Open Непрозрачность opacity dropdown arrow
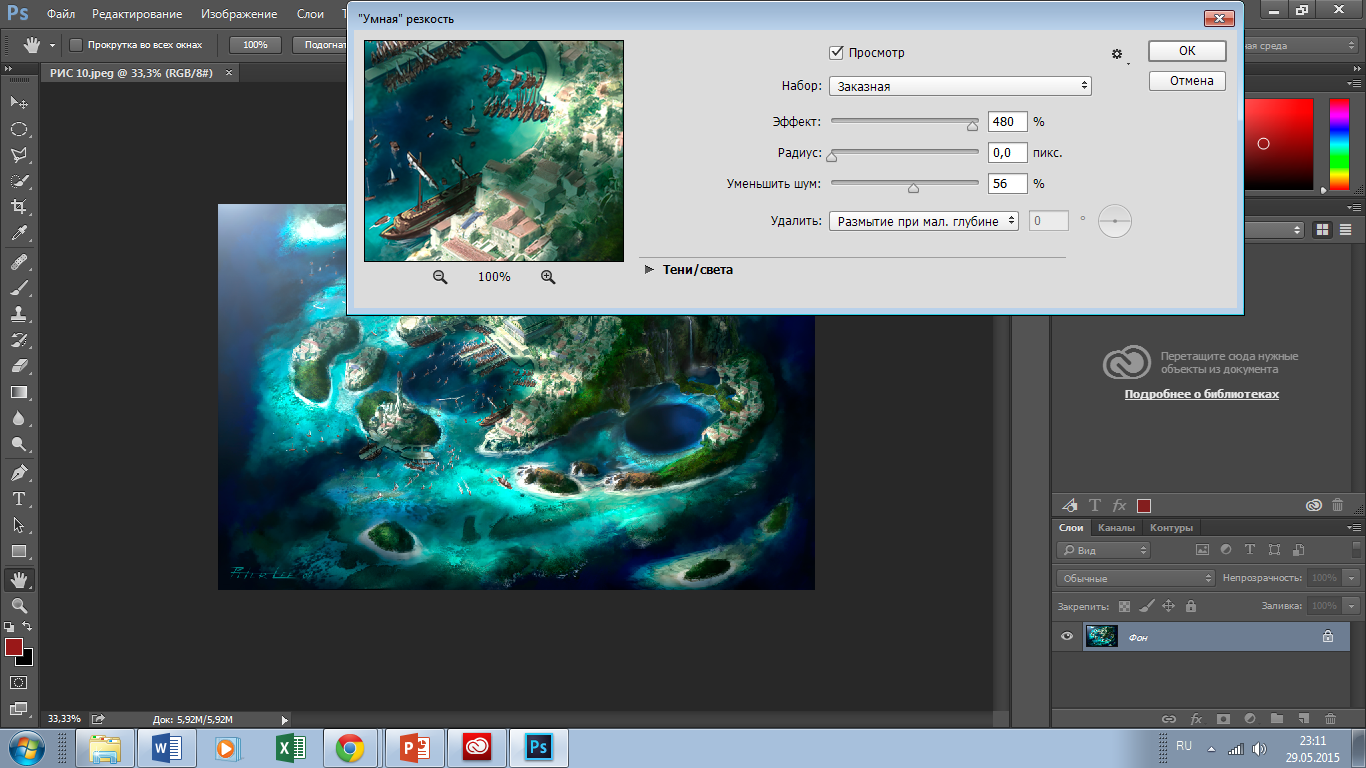 click(x=1352, y=578)
